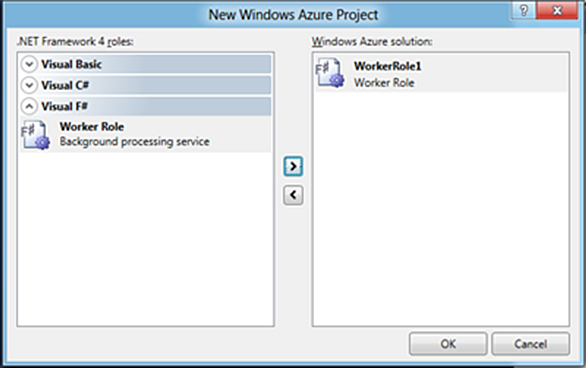The width and height of the screenshot is (586, 368).
Task: Select the Visual F# category header
Action: [x=146, y=106]
